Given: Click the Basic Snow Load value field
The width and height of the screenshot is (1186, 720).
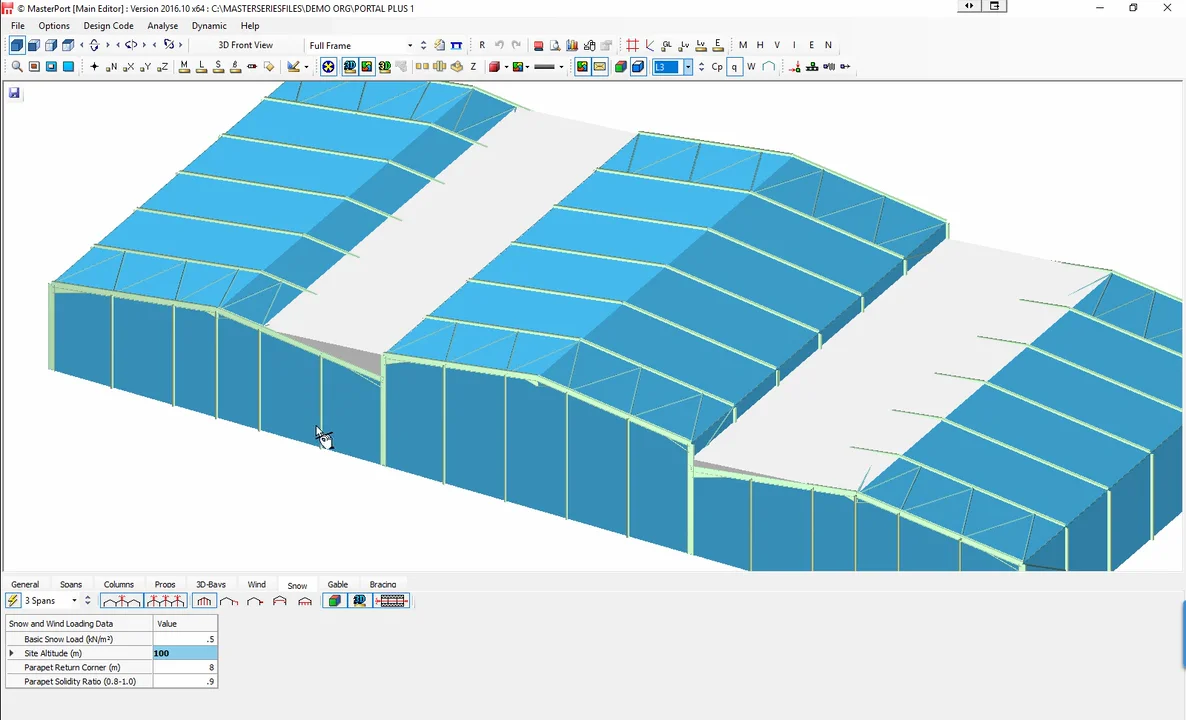Looking at the screenshot, I should [x=184, y=639].
